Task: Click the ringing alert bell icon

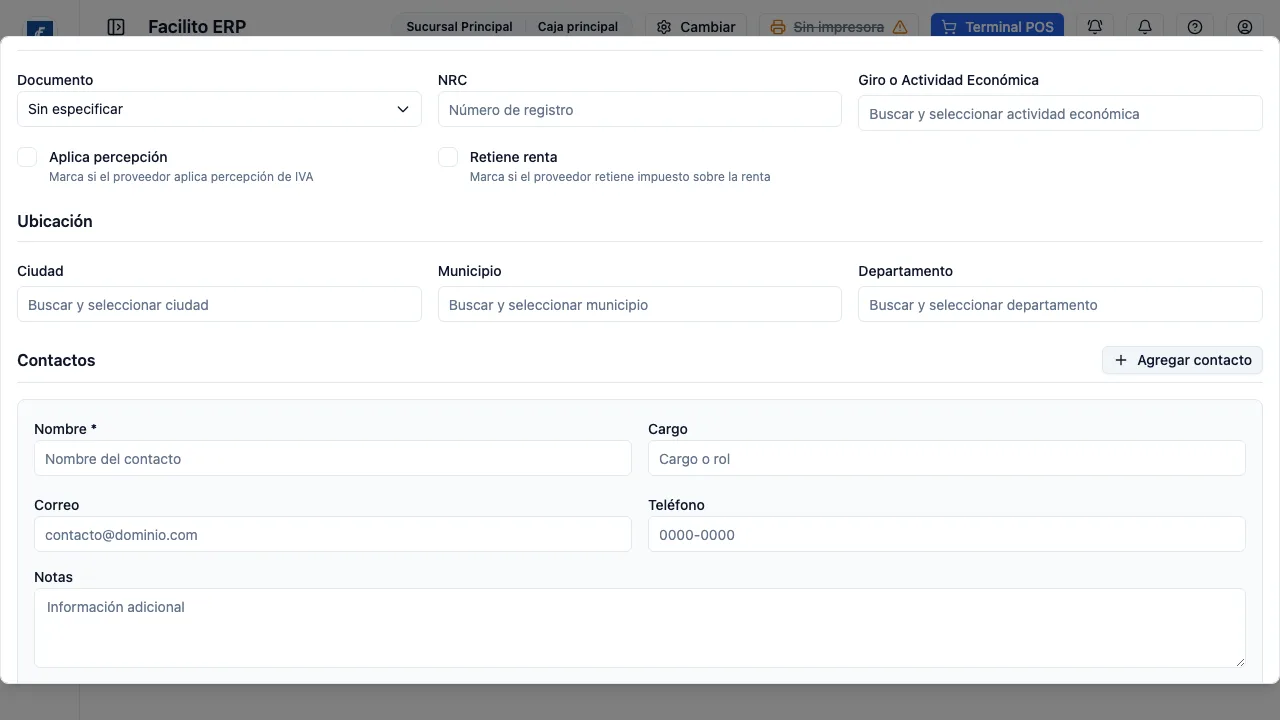Action: tap(1095, 27)
